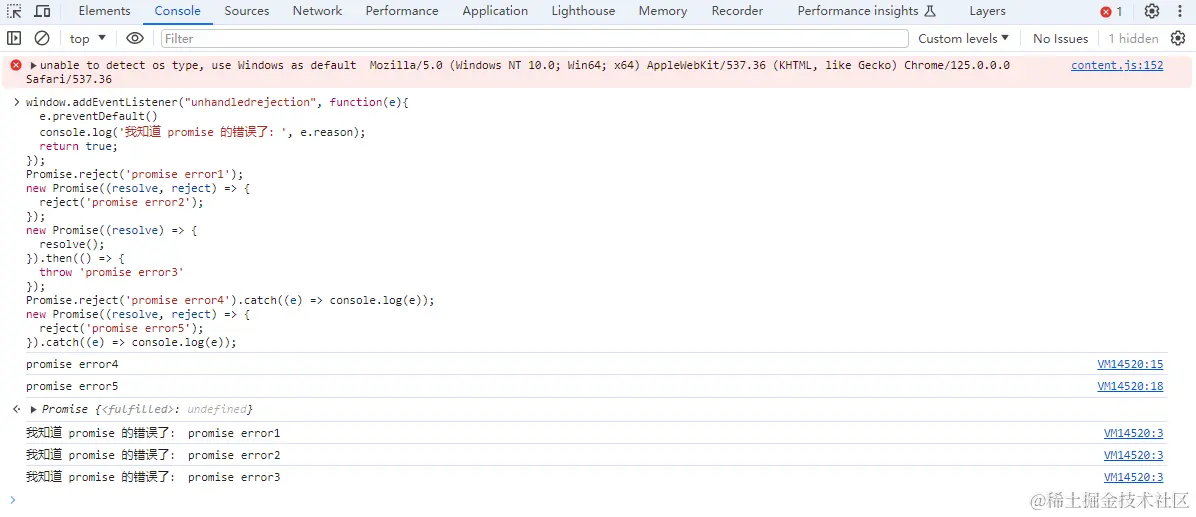Viewport: 1196px width, 517px height.
Task: Open the Performance insights tab
Action: point(866,11)
